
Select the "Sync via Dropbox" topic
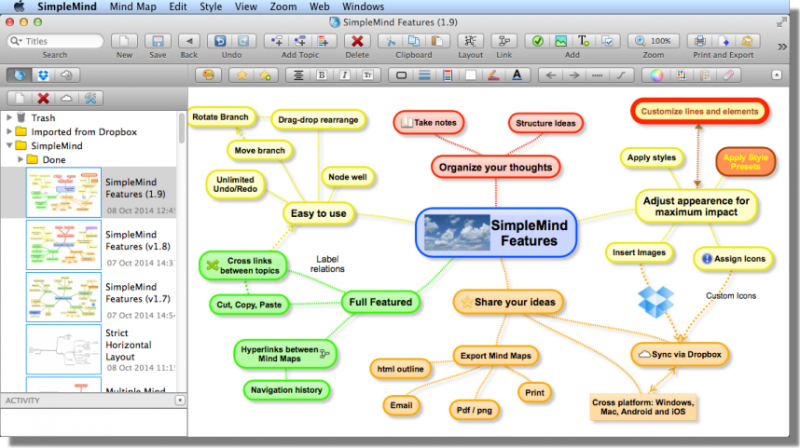coord(680,354)
